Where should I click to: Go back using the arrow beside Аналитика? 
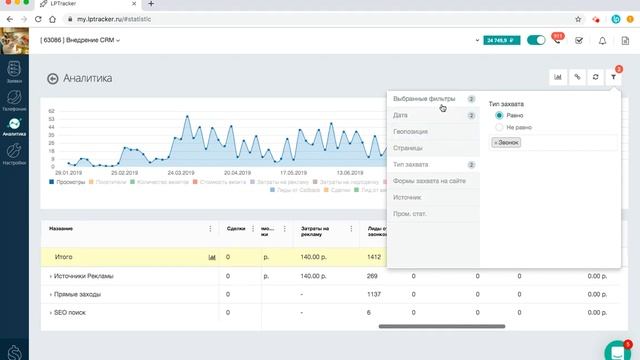pos(53,78)
